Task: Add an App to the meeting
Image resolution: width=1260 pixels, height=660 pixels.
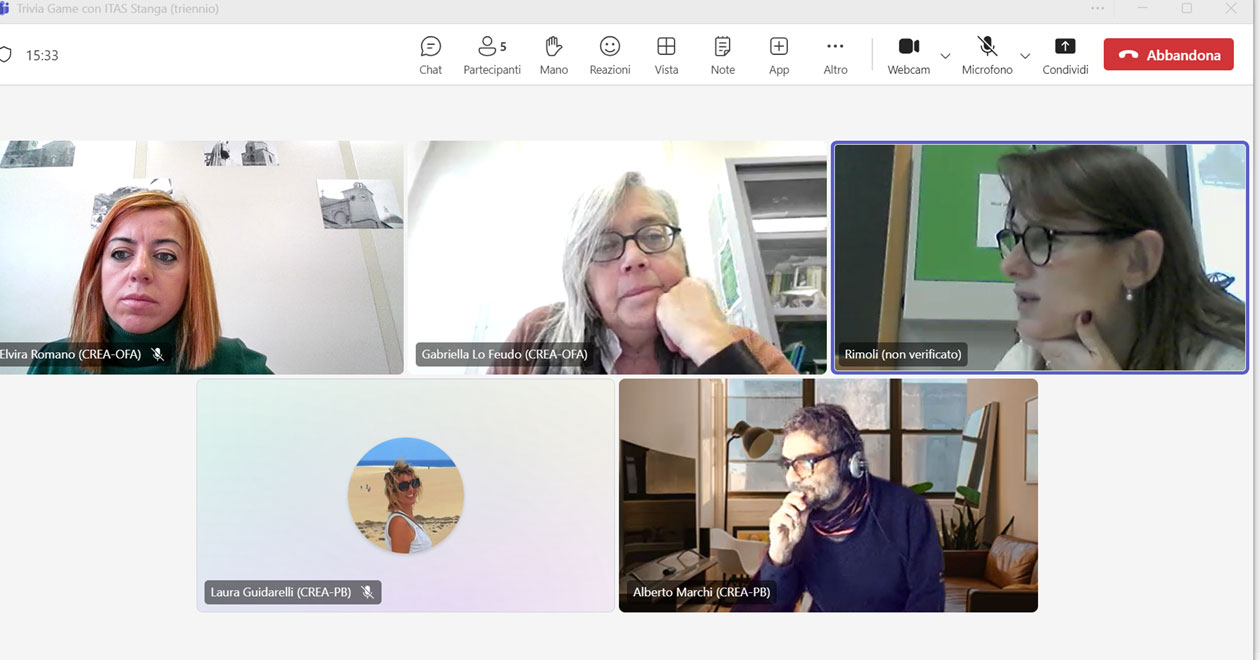Action: (x=779, y=55)
